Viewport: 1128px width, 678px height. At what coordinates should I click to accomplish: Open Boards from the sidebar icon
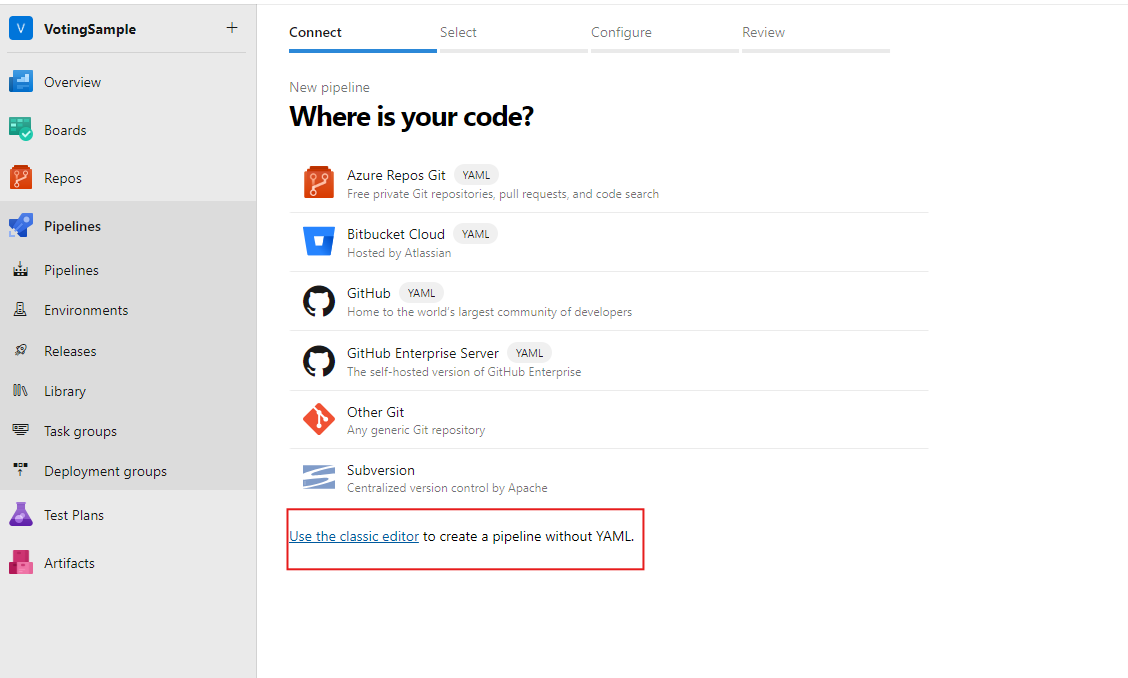tap(21, 130)
